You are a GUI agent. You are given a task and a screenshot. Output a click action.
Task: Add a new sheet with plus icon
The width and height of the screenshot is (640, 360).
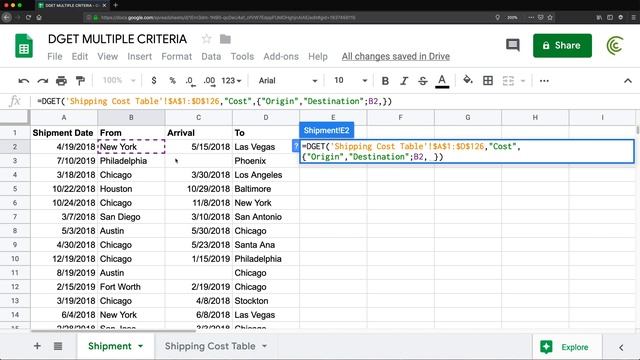37,346
